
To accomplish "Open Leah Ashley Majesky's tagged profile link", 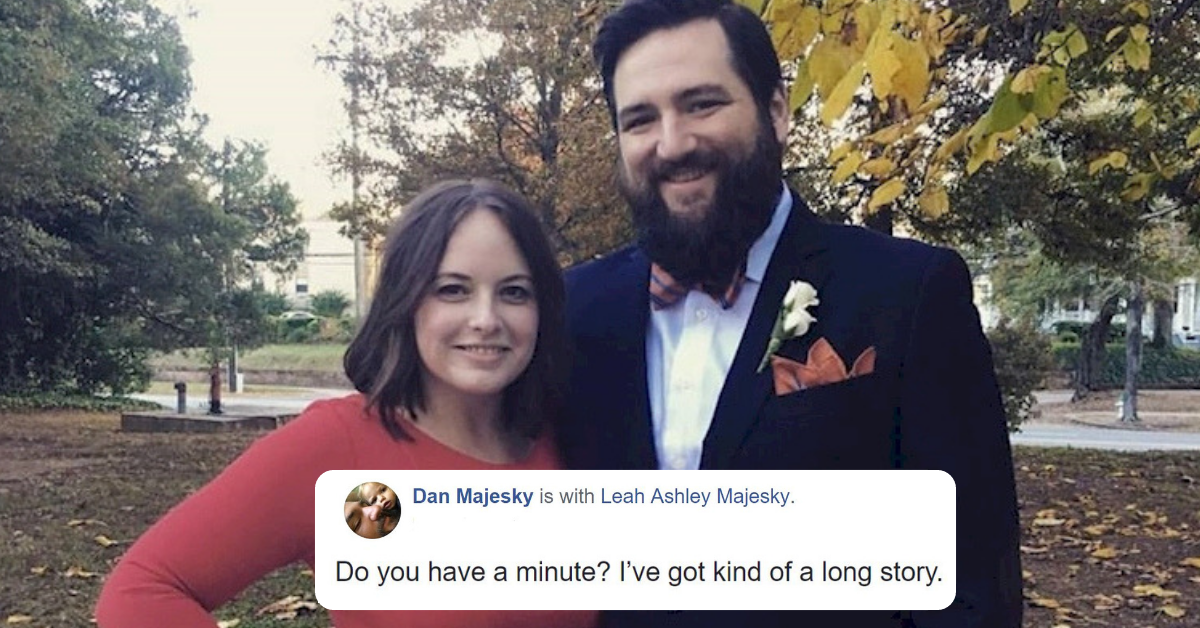I will click(x=696, y=497).
